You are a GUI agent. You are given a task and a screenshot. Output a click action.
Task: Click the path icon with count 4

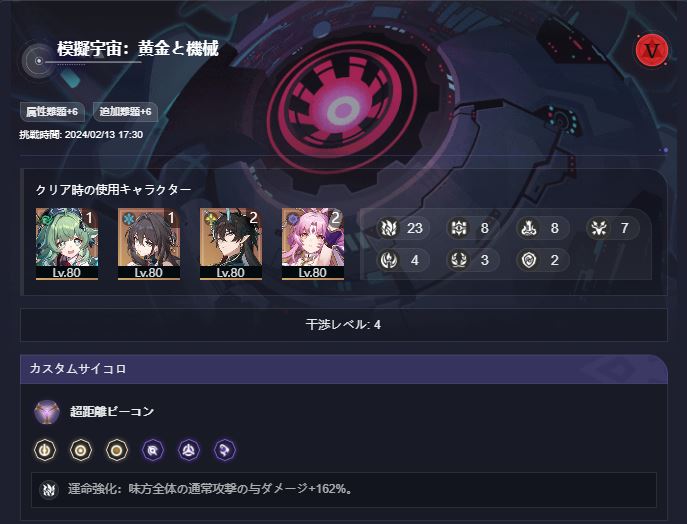pos(389,260)
